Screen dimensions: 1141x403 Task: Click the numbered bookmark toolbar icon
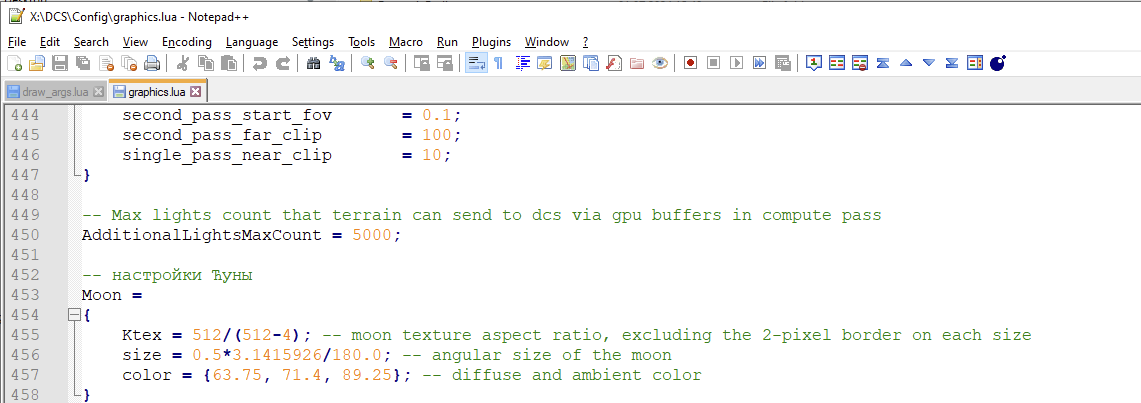point(814,63)
